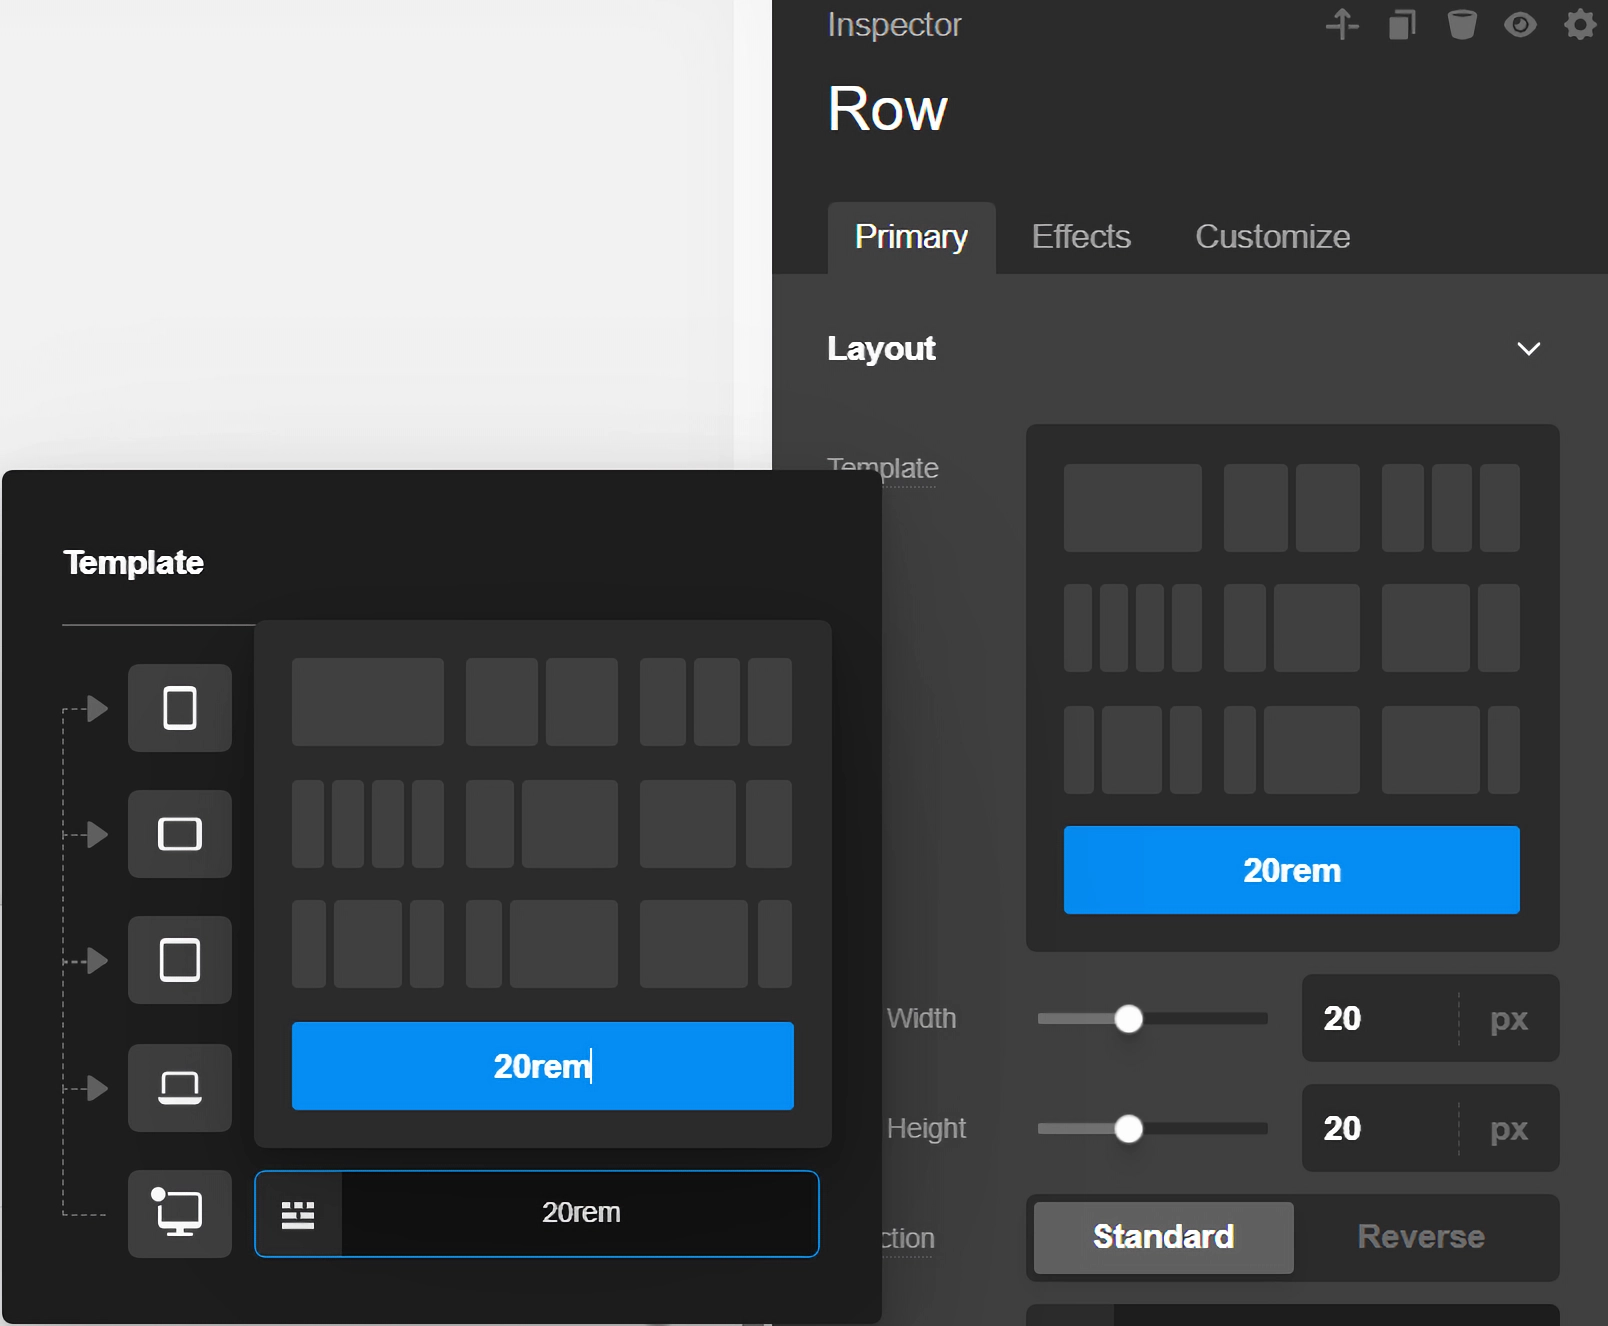Select Standard direction
Image resolution: width=1608 pixels, height=1326 pixels.
[1162, 1237]
